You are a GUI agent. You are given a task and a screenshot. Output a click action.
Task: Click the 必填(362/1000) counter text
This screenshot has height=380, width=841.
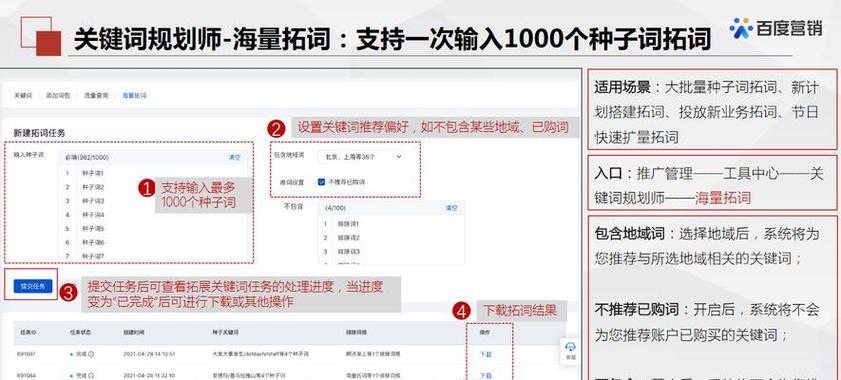pyautogui.click(x=87, y=158)
